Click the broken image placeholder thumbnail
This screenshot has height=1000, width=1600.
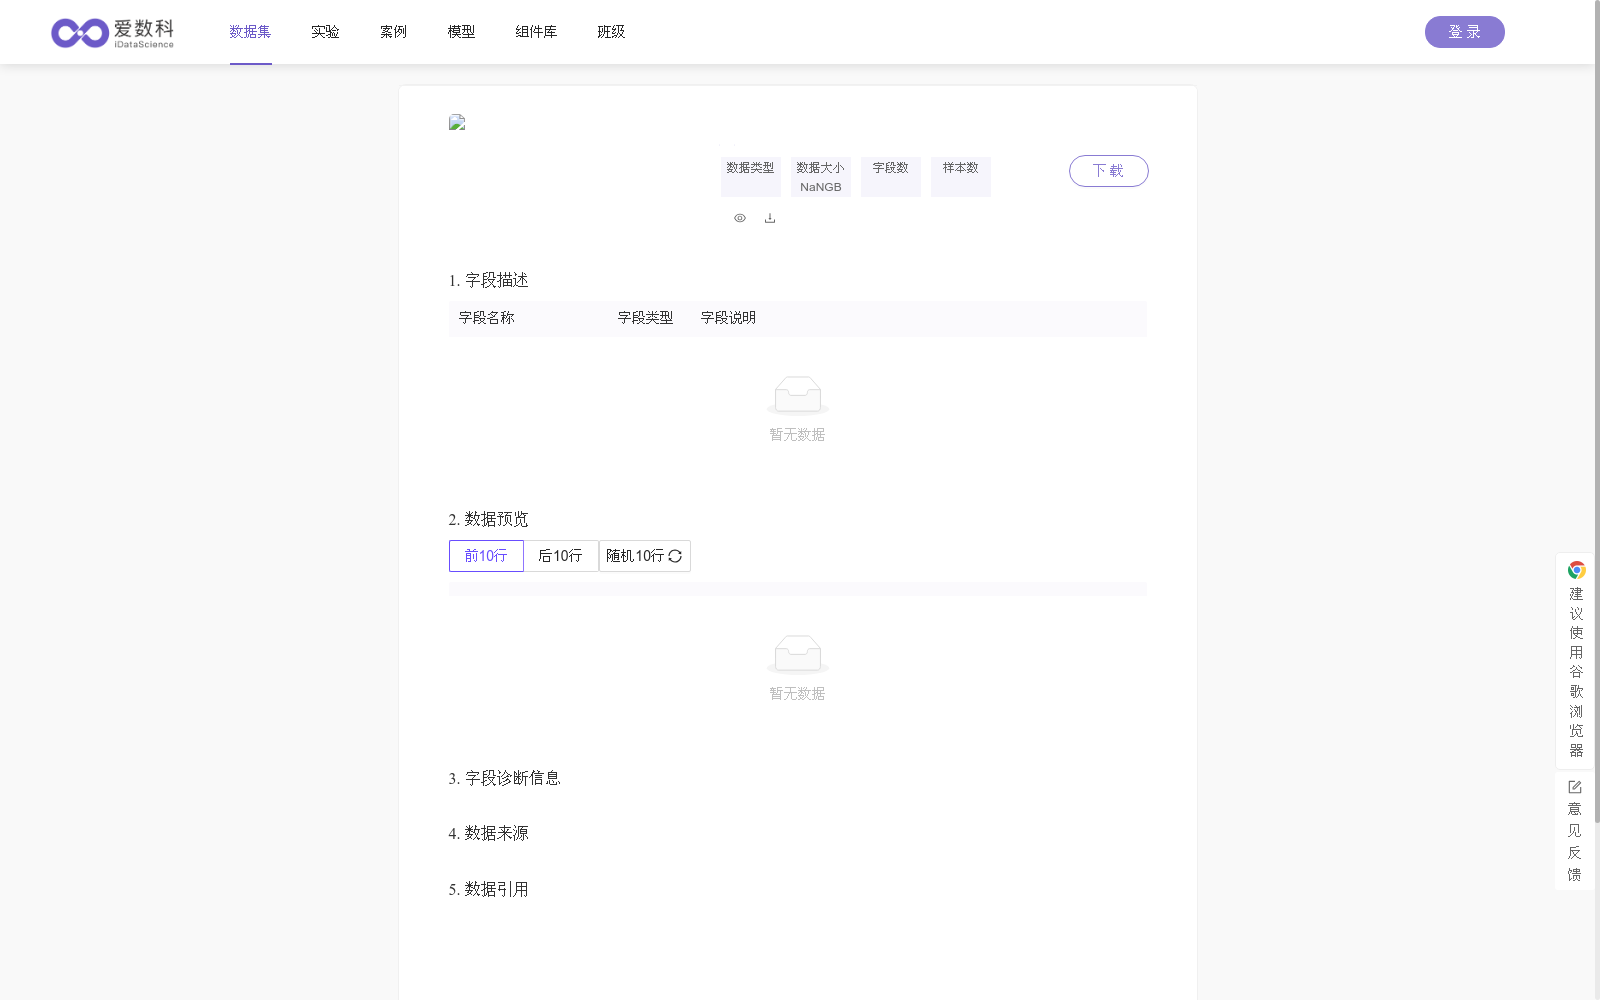(x=457, y=122)
